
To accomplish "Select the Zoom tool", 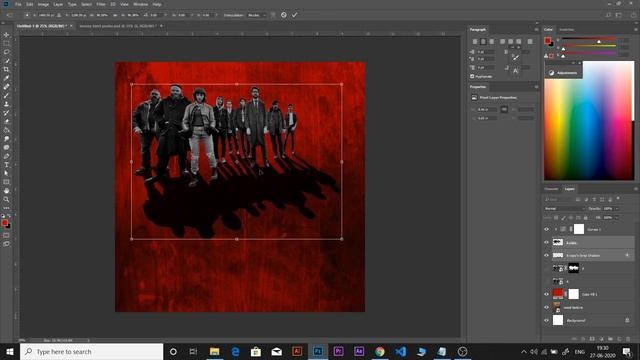I will coord(6,200).
